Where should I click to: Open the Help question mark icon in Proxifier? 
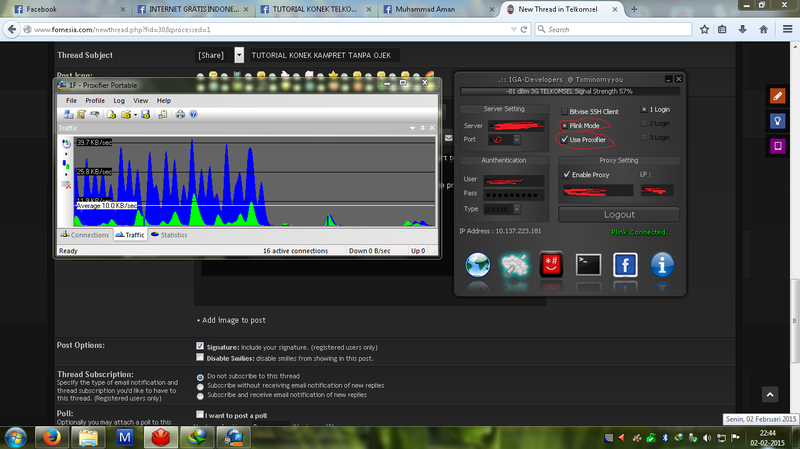coord(193,114)
